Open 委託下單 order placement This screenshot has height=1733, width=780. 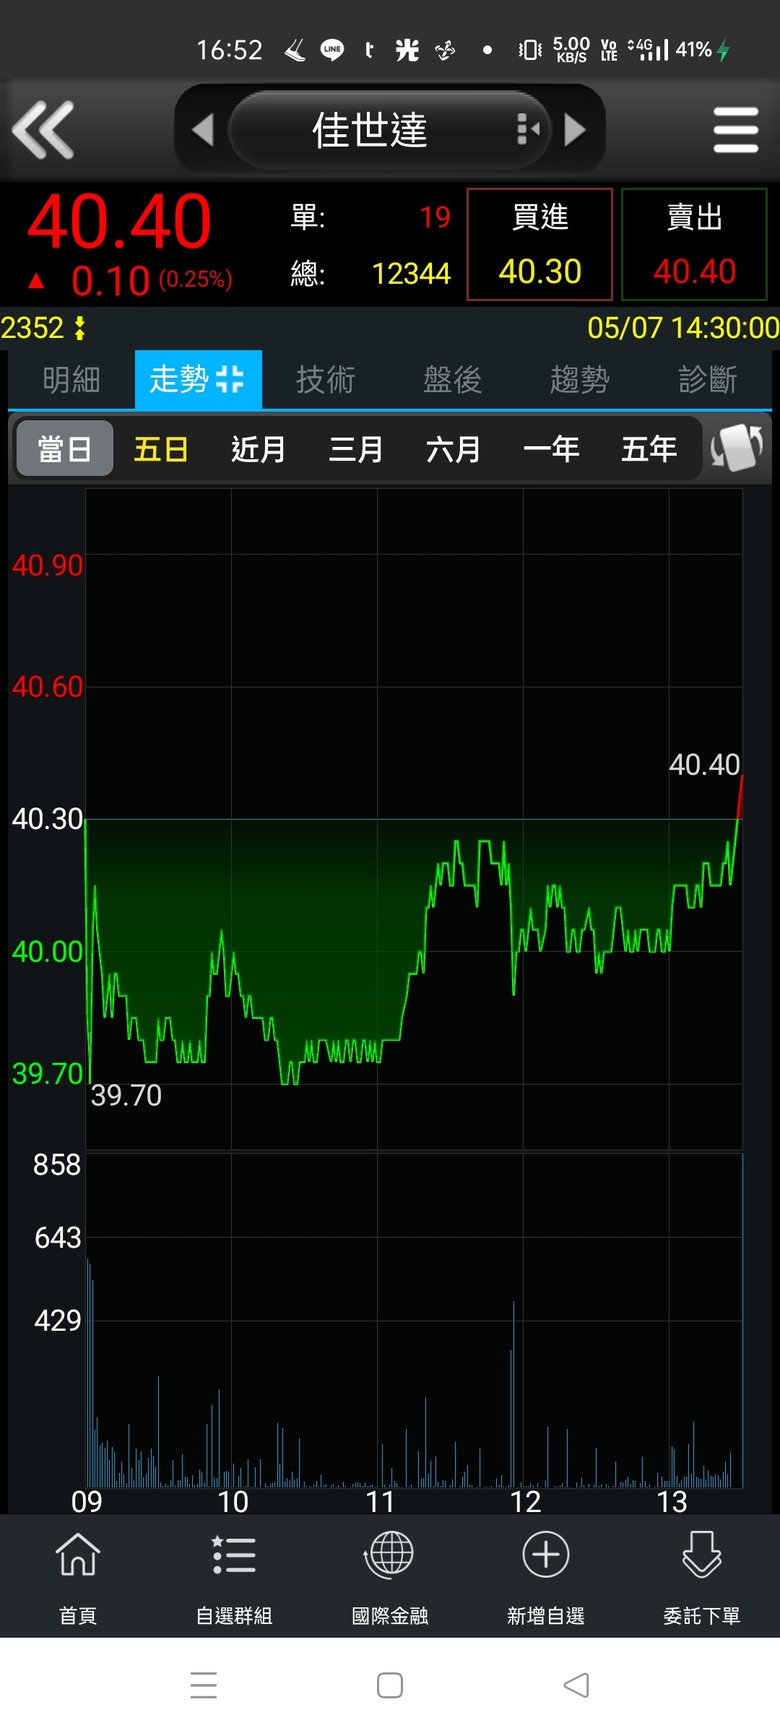pos(702,1578)
